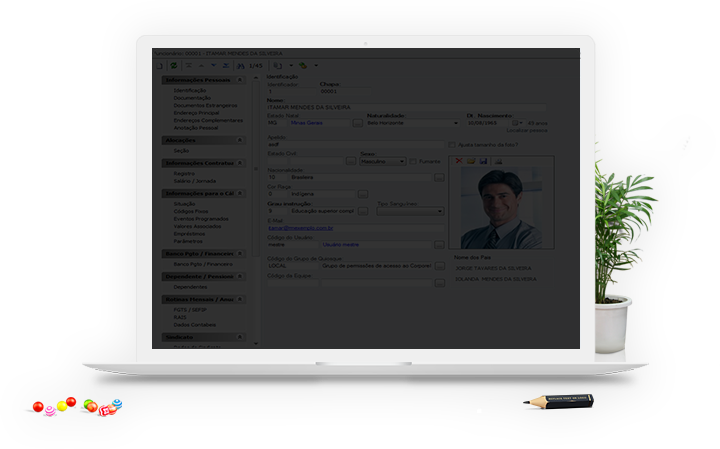Delete photo with the red X icon
This screenshot has width=720, height=449.
coord(458,161)
